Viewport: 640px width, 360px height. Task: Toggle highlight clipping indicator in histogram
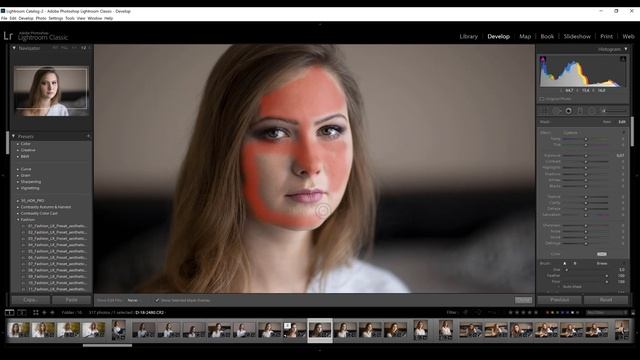(623, 59)
